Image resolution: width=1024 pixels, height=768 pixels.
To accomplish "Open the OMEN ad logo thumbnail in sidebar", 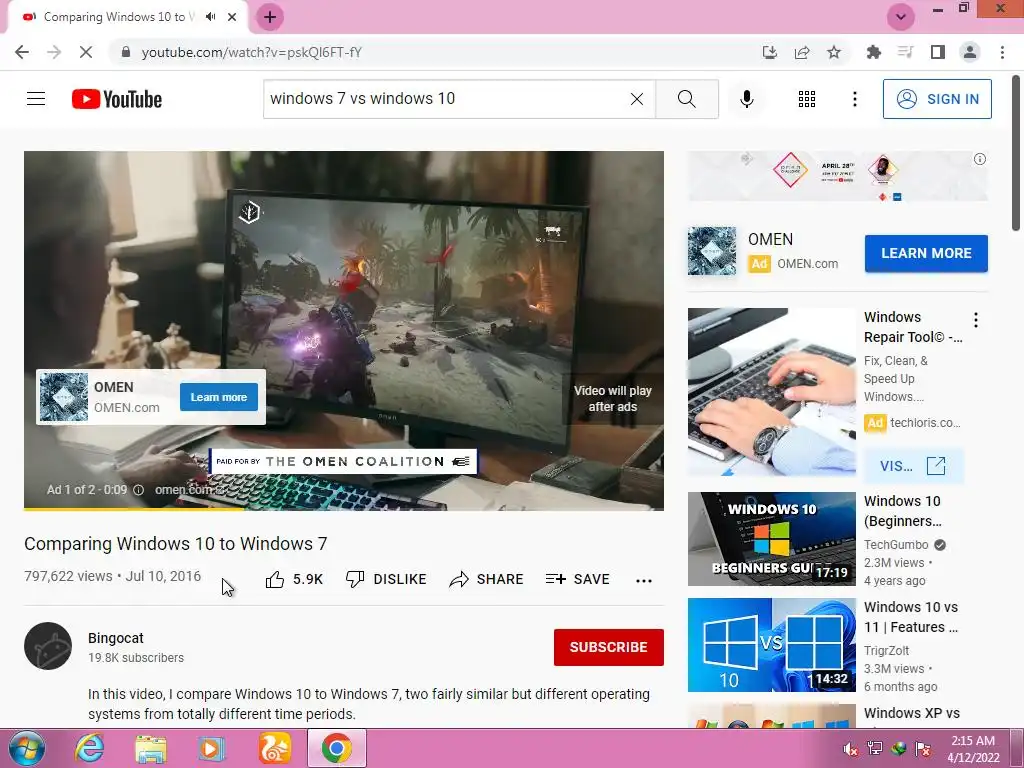I will click(712, 251).
